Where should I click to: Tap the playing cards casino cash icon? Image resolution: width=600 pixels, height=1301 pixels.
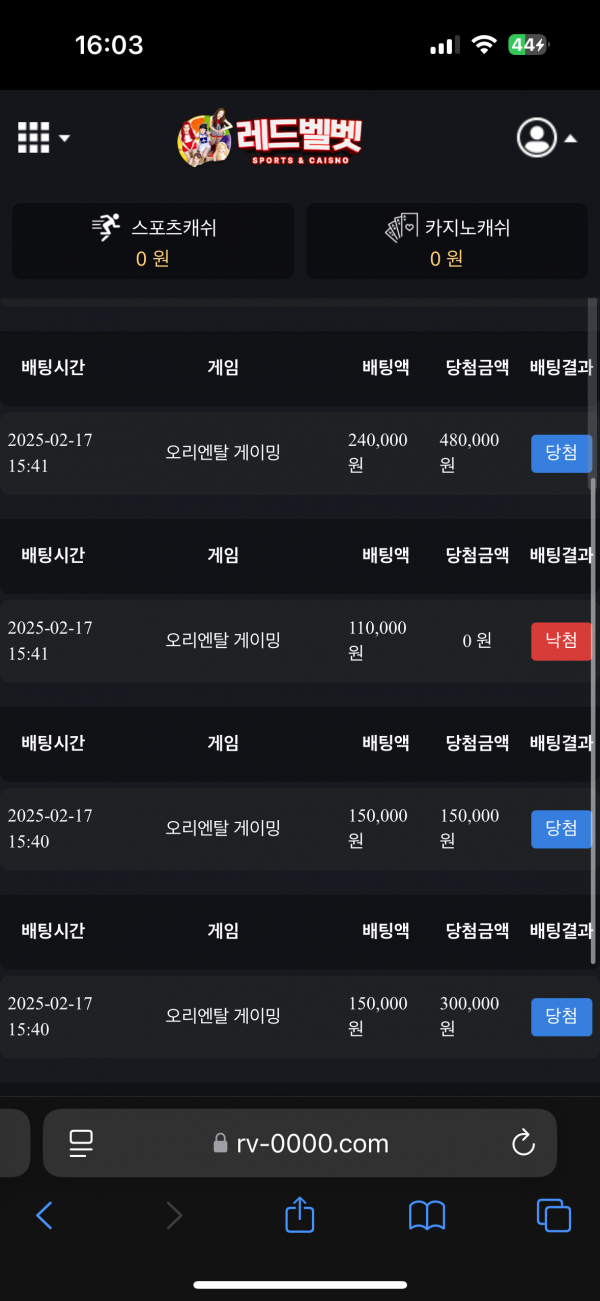pos(401,228)
